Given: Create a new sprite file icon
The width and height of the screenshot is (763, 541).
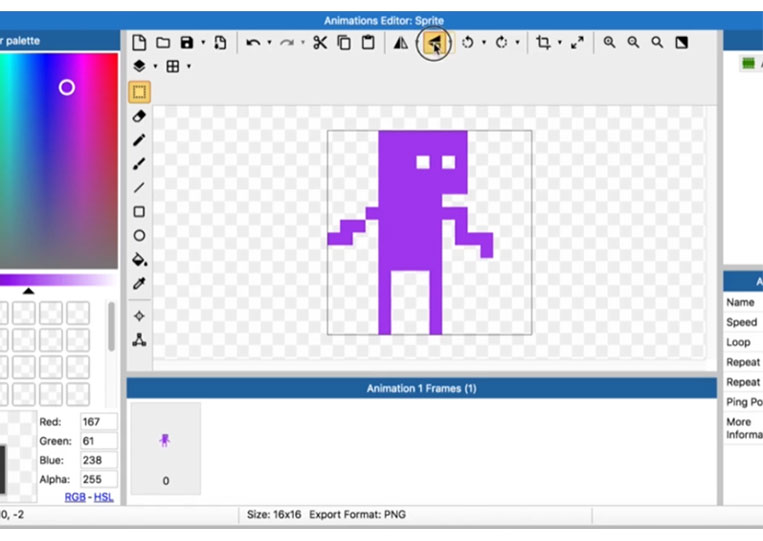Looking at the screenshot, I should (139, 42).
